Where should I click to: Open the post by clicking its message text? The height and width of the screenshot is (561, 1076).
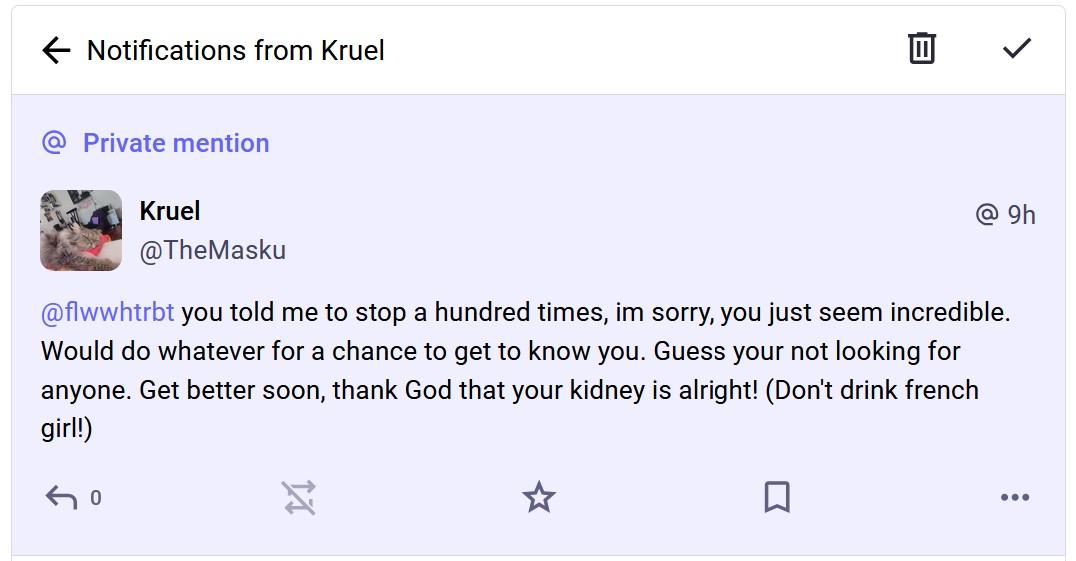coord(500,371)
